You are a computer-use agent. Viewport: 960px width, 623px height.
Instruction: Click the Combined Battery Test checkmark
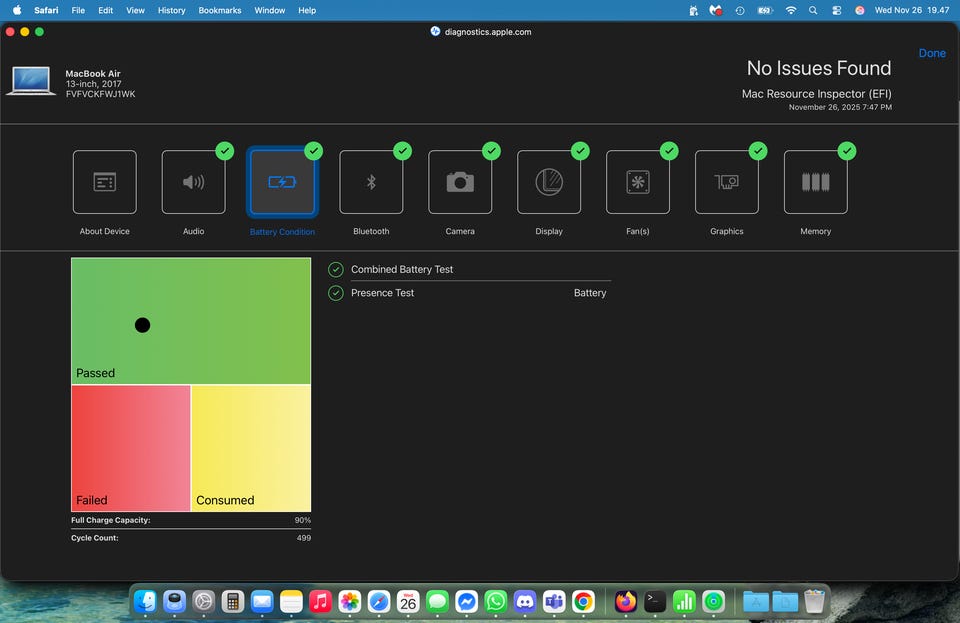pos(336,269)
